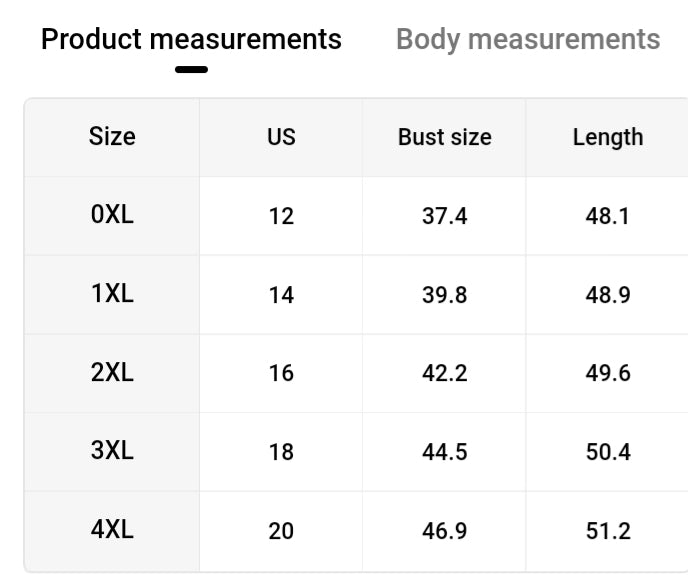Select the 3XL size row label

[112, 451]
